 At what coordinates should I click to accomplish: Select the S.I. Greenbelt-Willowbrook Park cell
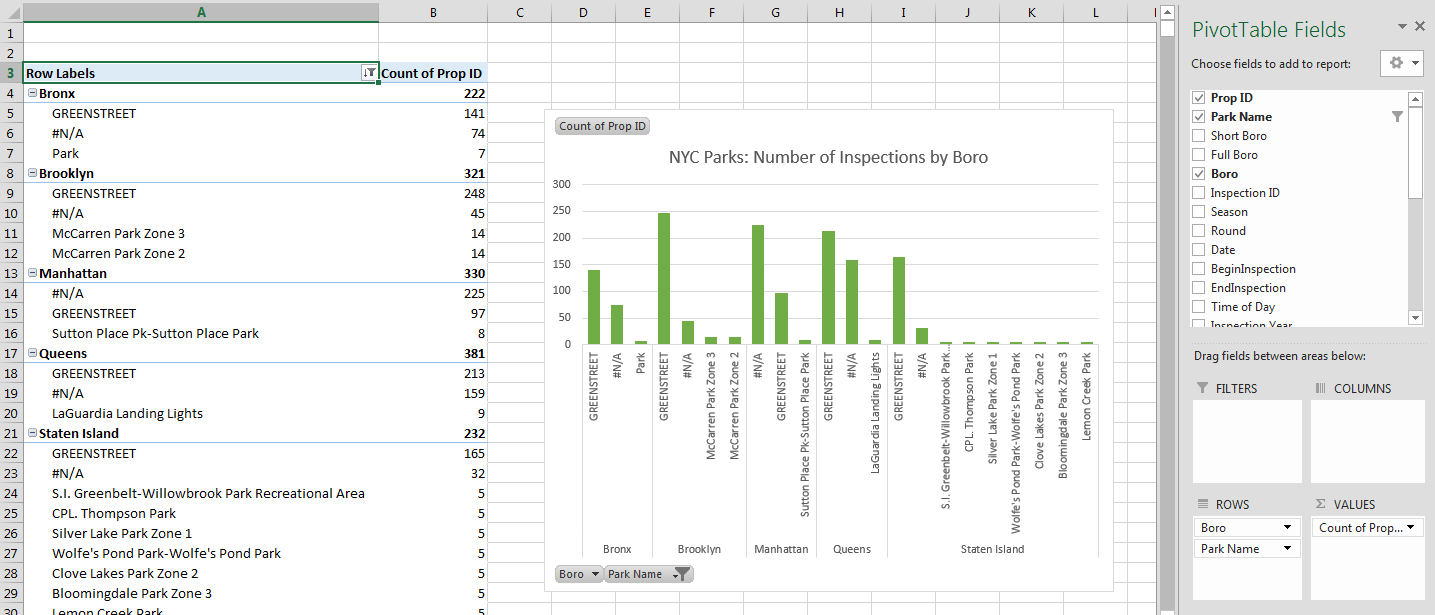(x=201, y=493)
